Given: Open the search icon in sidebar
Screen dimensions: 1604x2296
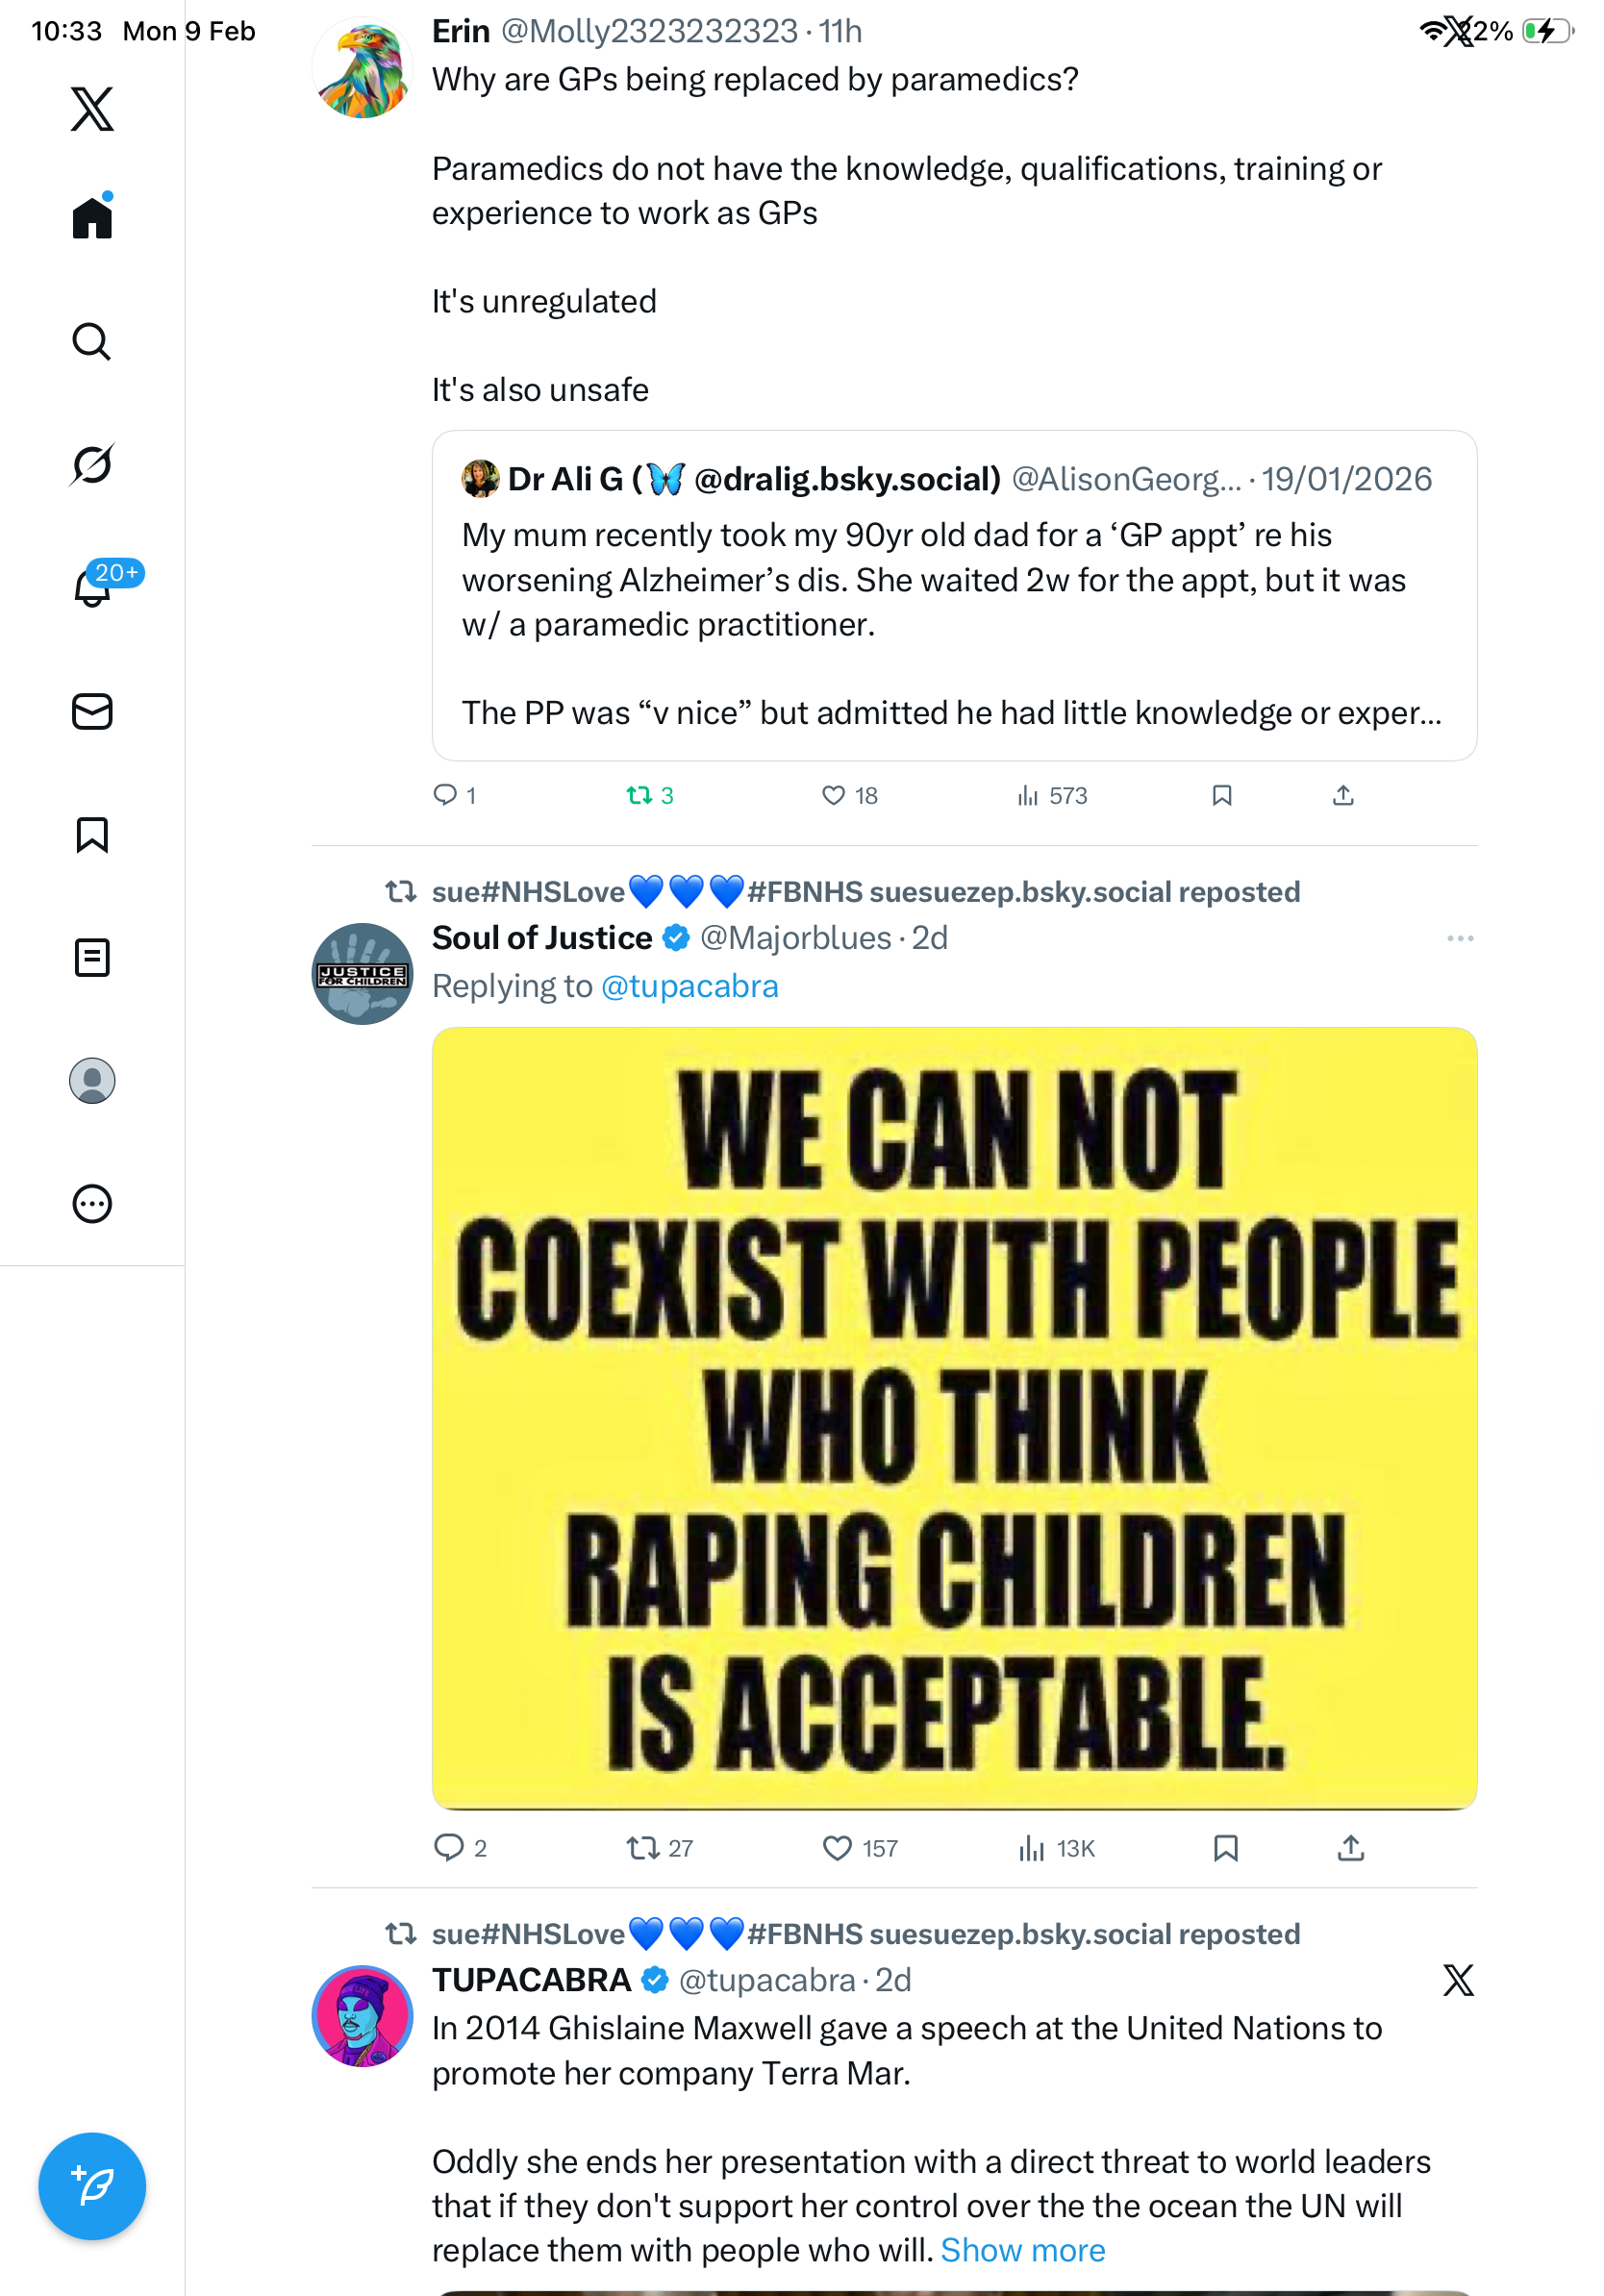Looking at the screenshot, I should click(x=92, y=342).
